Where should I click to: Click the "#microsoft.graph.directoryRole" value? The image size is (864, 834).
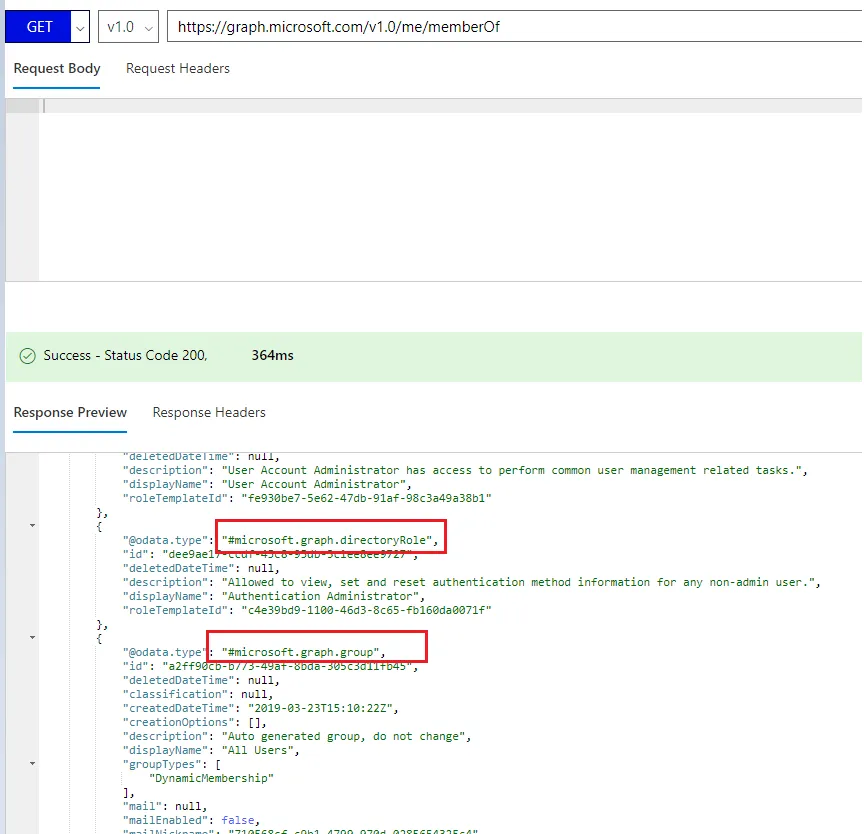pyautogui.click(x=327, y=540)
